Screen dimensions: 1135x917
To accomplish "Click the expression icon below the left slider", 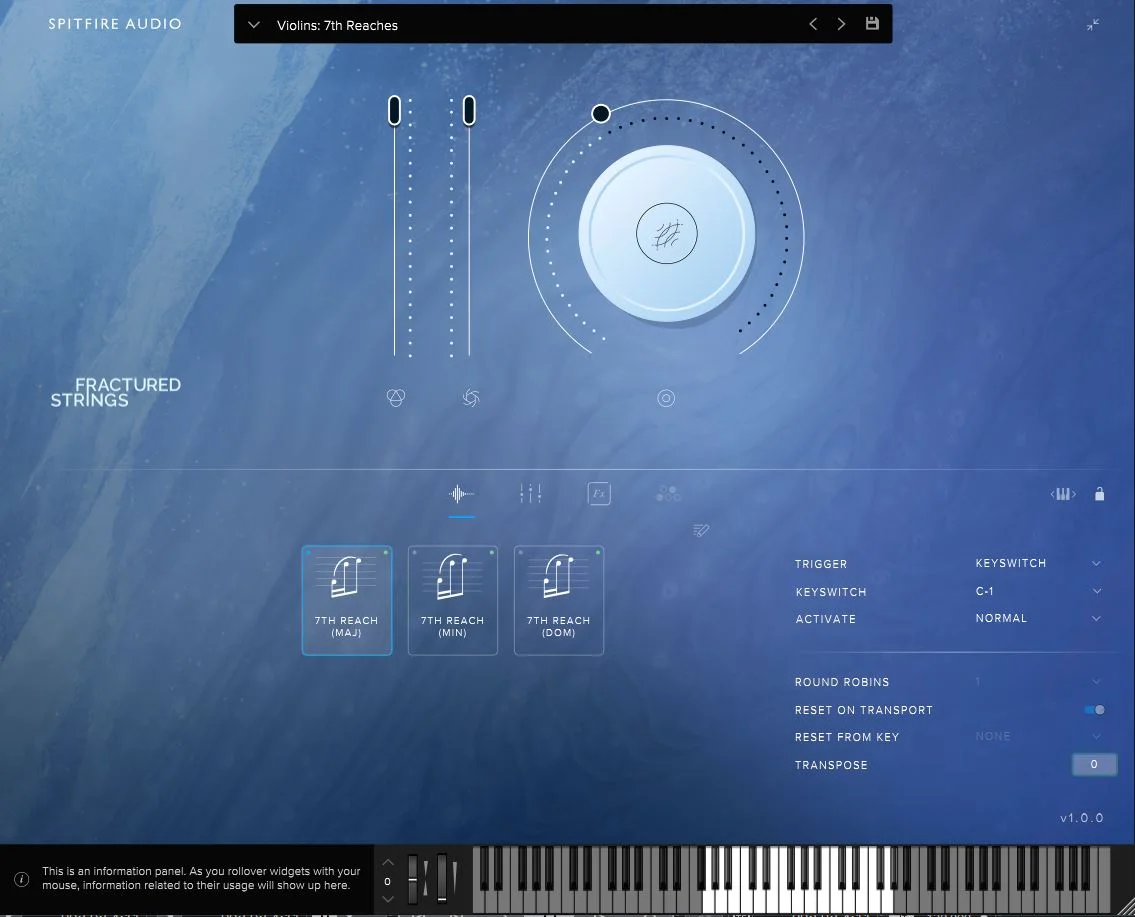I will [x=395, y=397].
